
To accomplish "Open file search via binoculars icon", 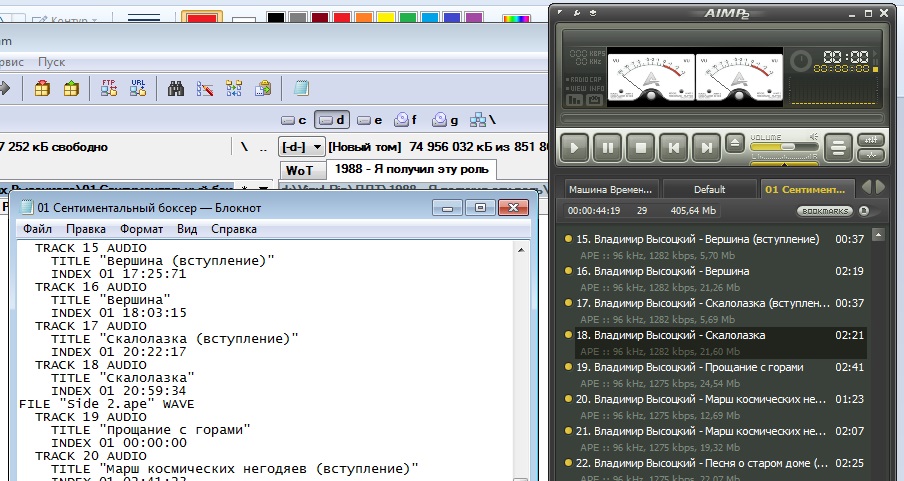I will 176,88.
